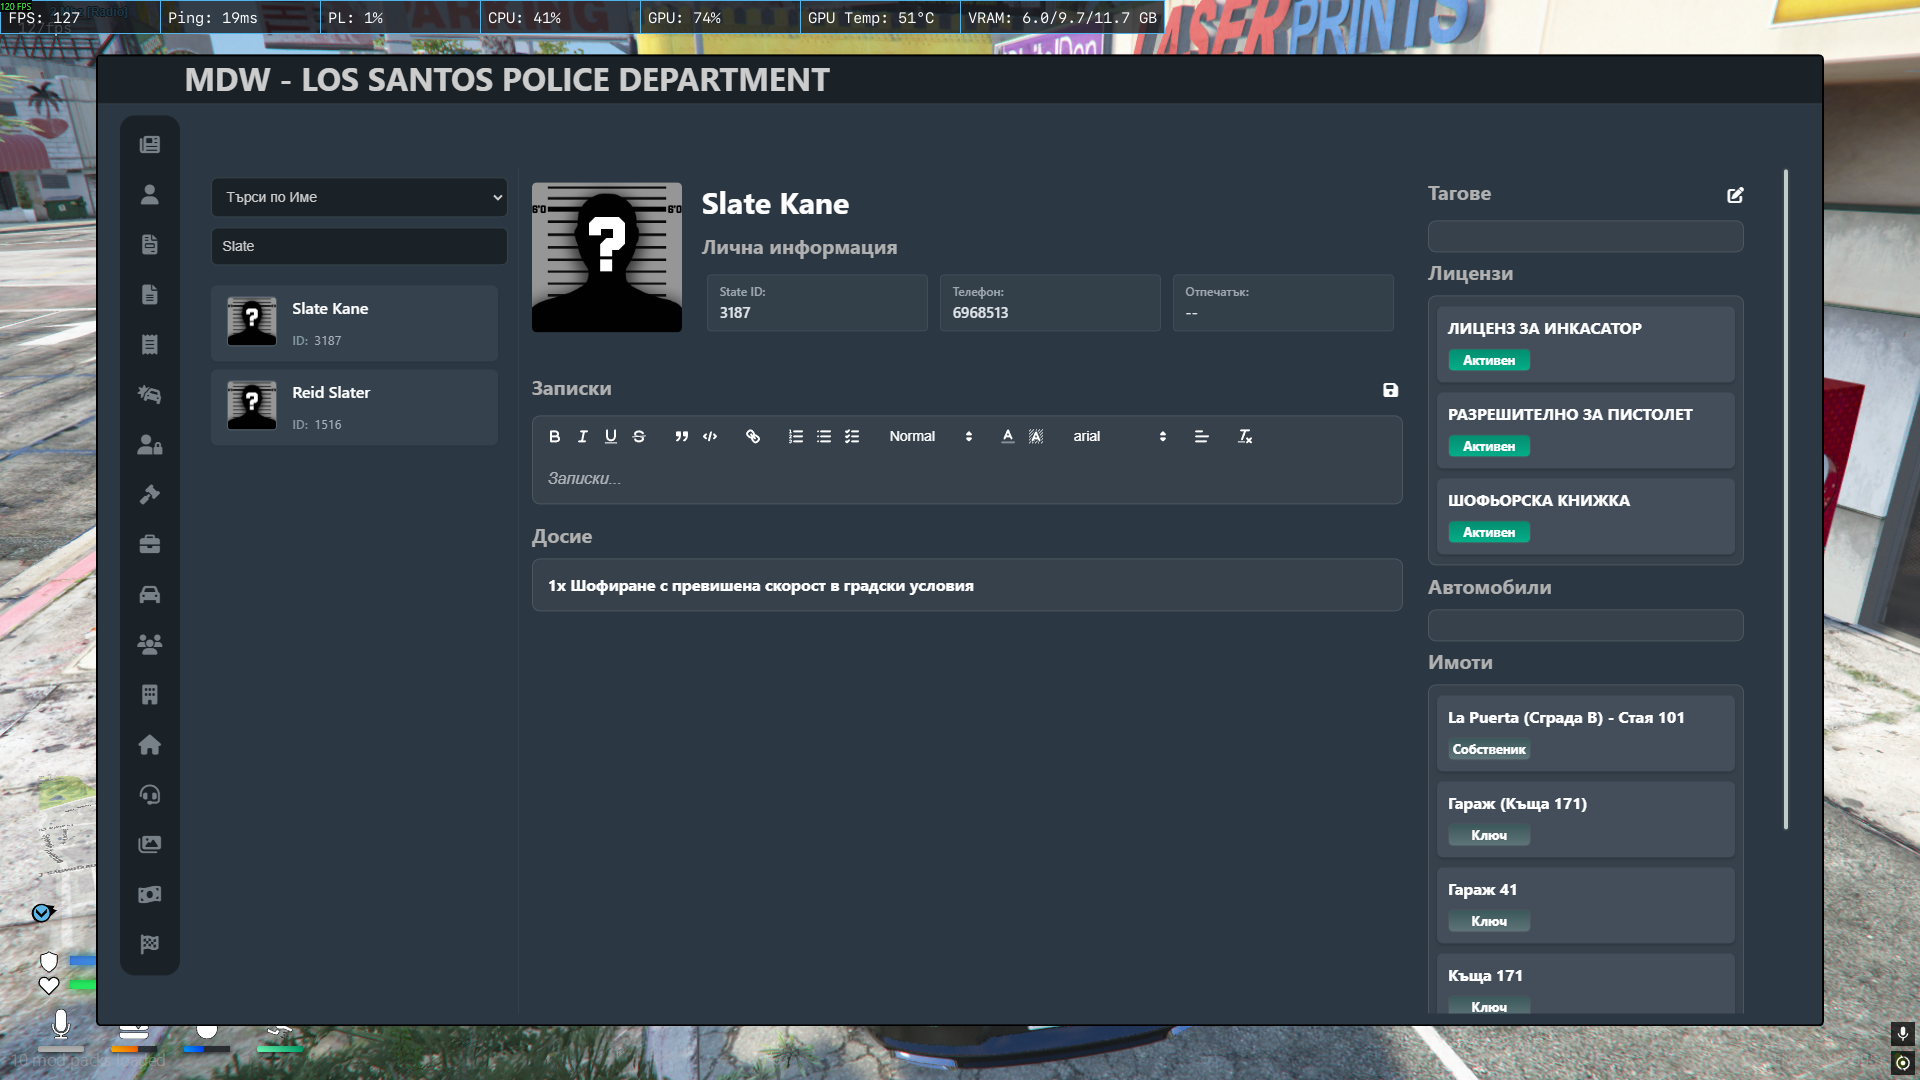Viewport: 1920px width, 1080px height.
Task: Open the dispatch headset sidebar icon
Action: click(150, 794)
